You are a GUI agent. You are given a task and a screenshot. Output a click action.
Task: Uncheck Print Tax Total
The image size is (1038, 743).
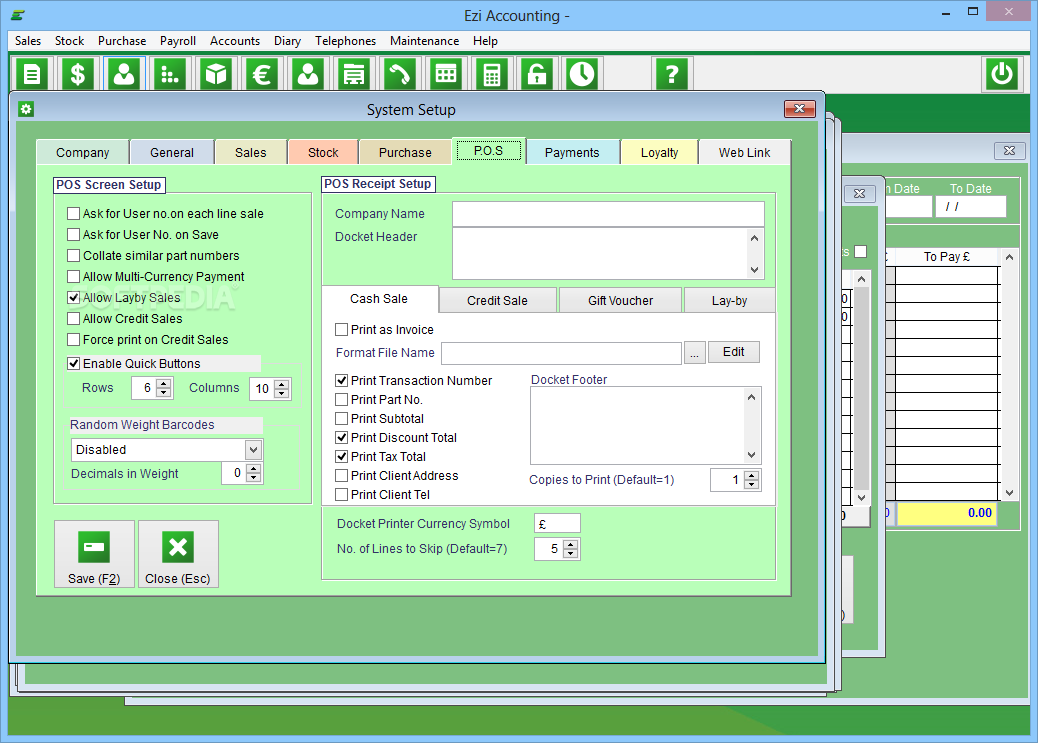coord(342,457)
